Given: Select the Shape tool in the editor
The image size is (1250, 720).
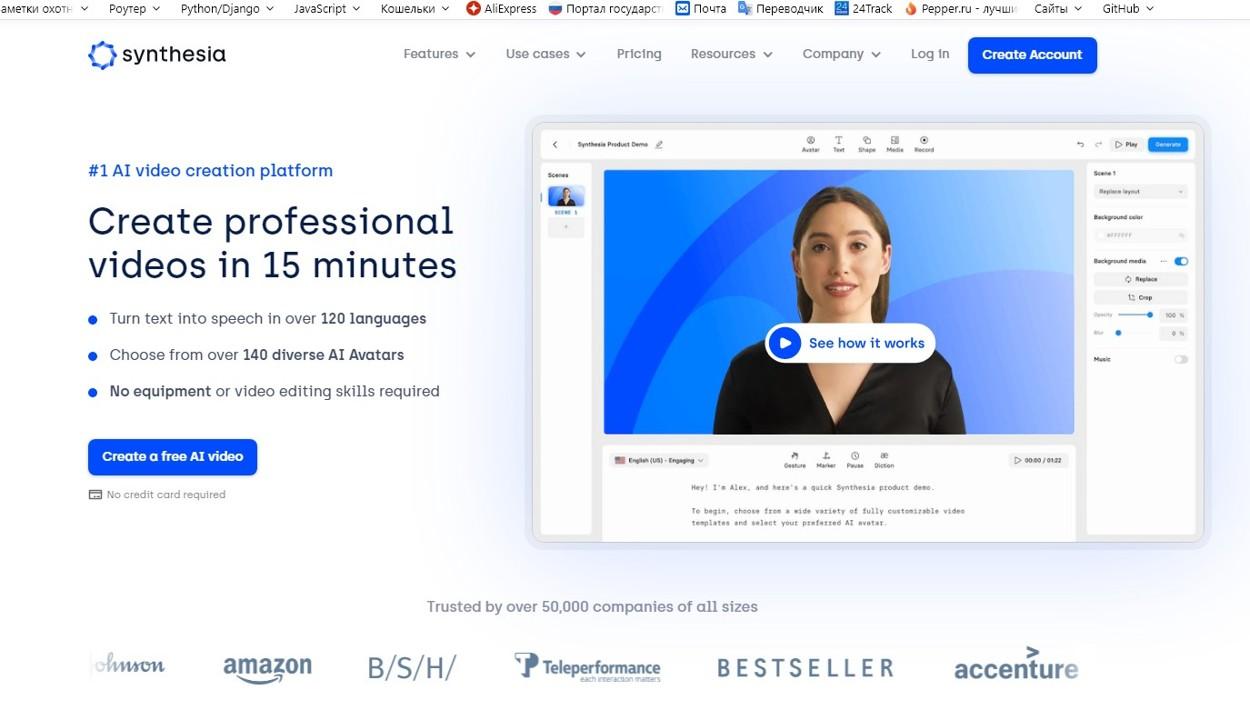Looking at the screenshot, I should [866, 144].
